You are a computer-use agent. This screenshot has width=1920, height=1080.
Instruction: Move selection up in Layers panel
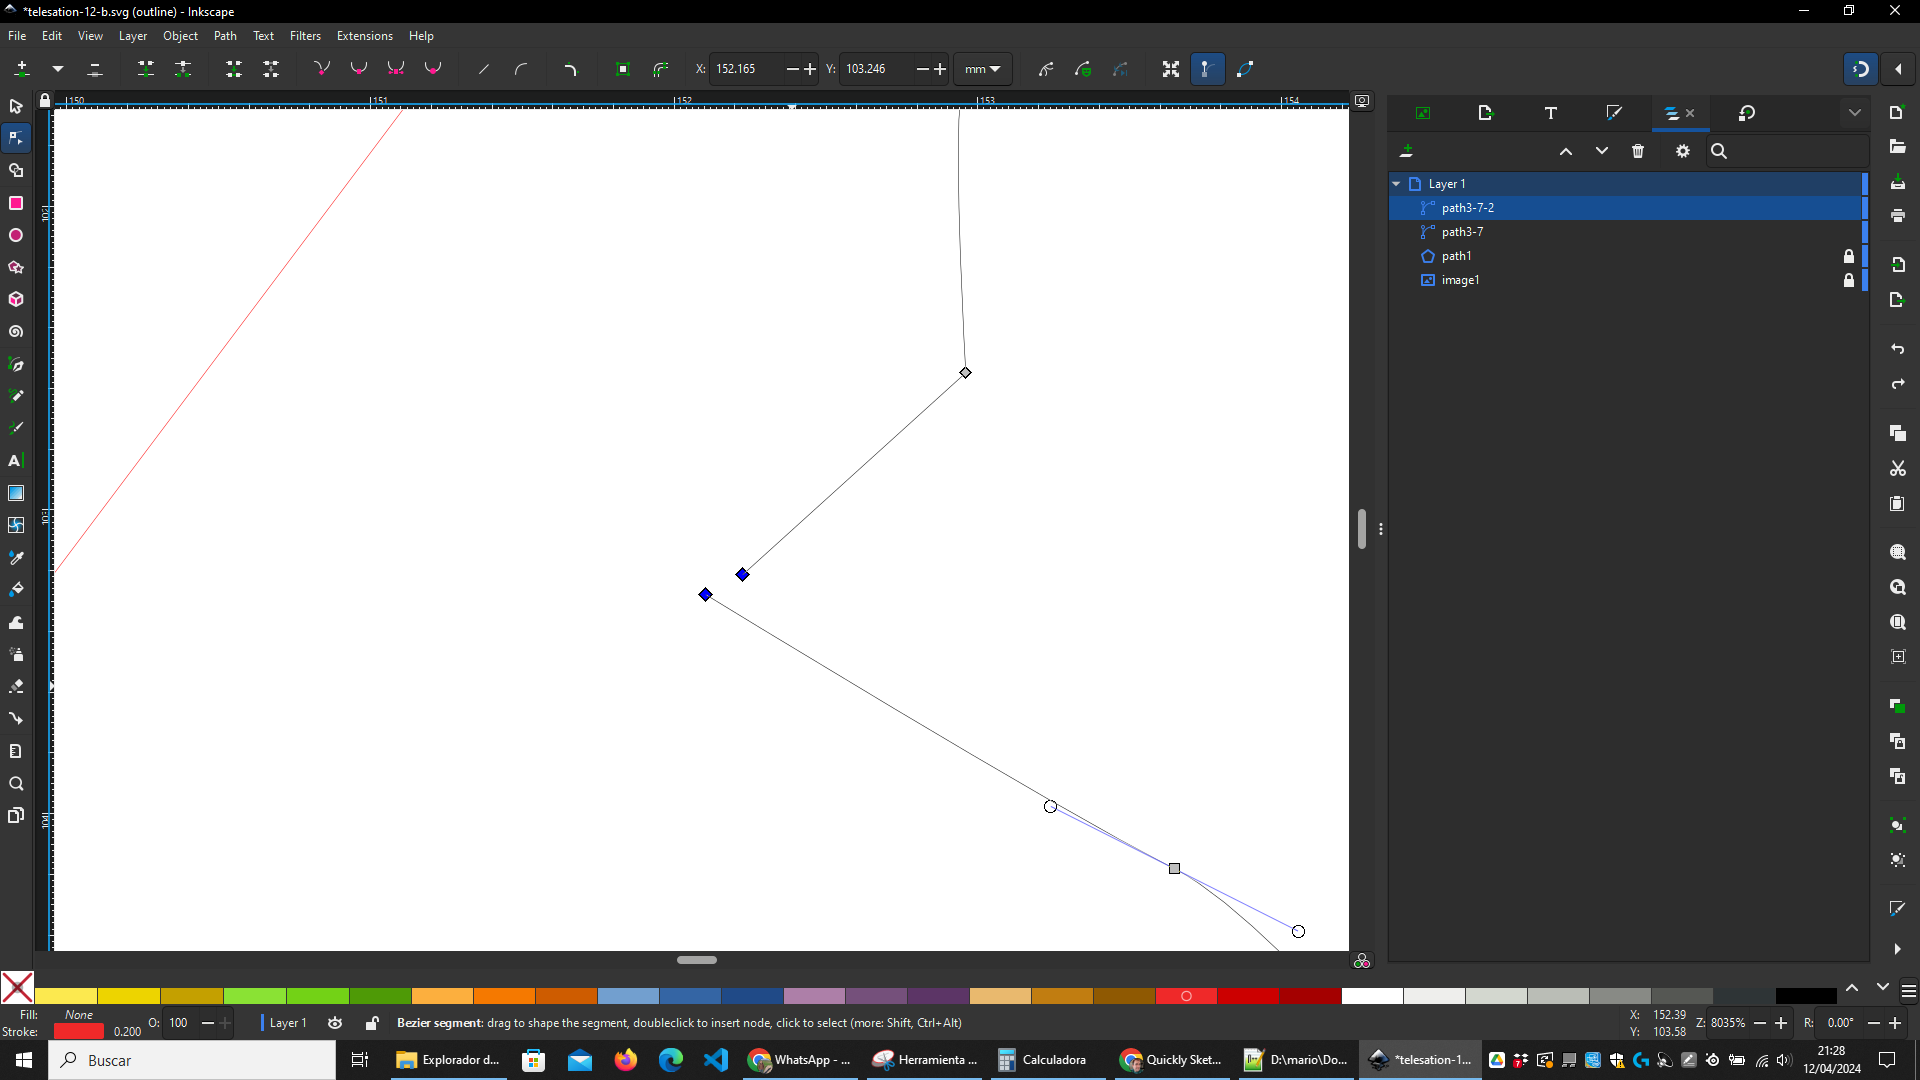tap(1566, 151)
